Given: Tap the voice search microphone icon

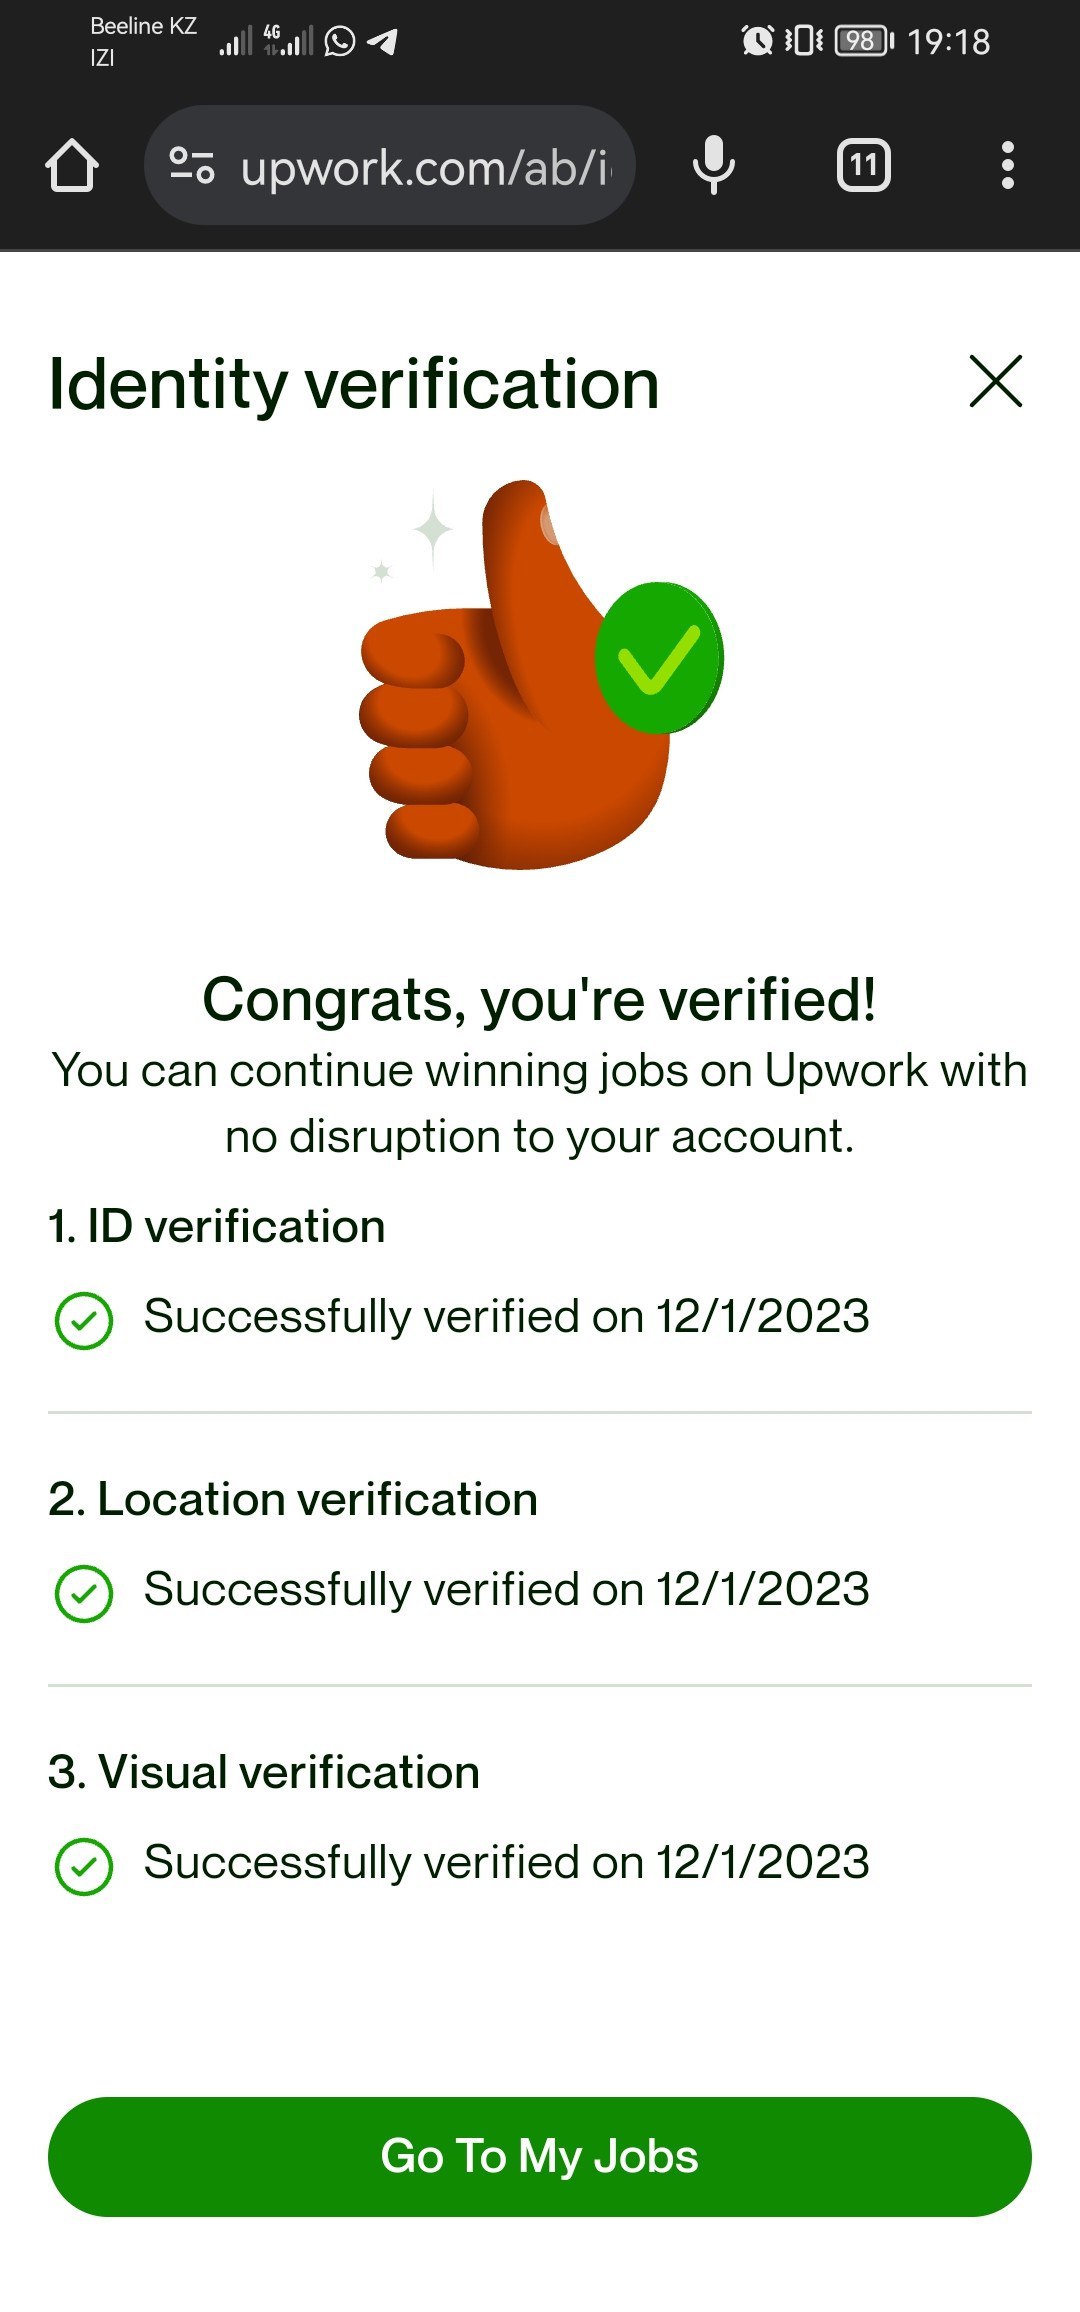Looking at the screenshot, I should (713, 165).
